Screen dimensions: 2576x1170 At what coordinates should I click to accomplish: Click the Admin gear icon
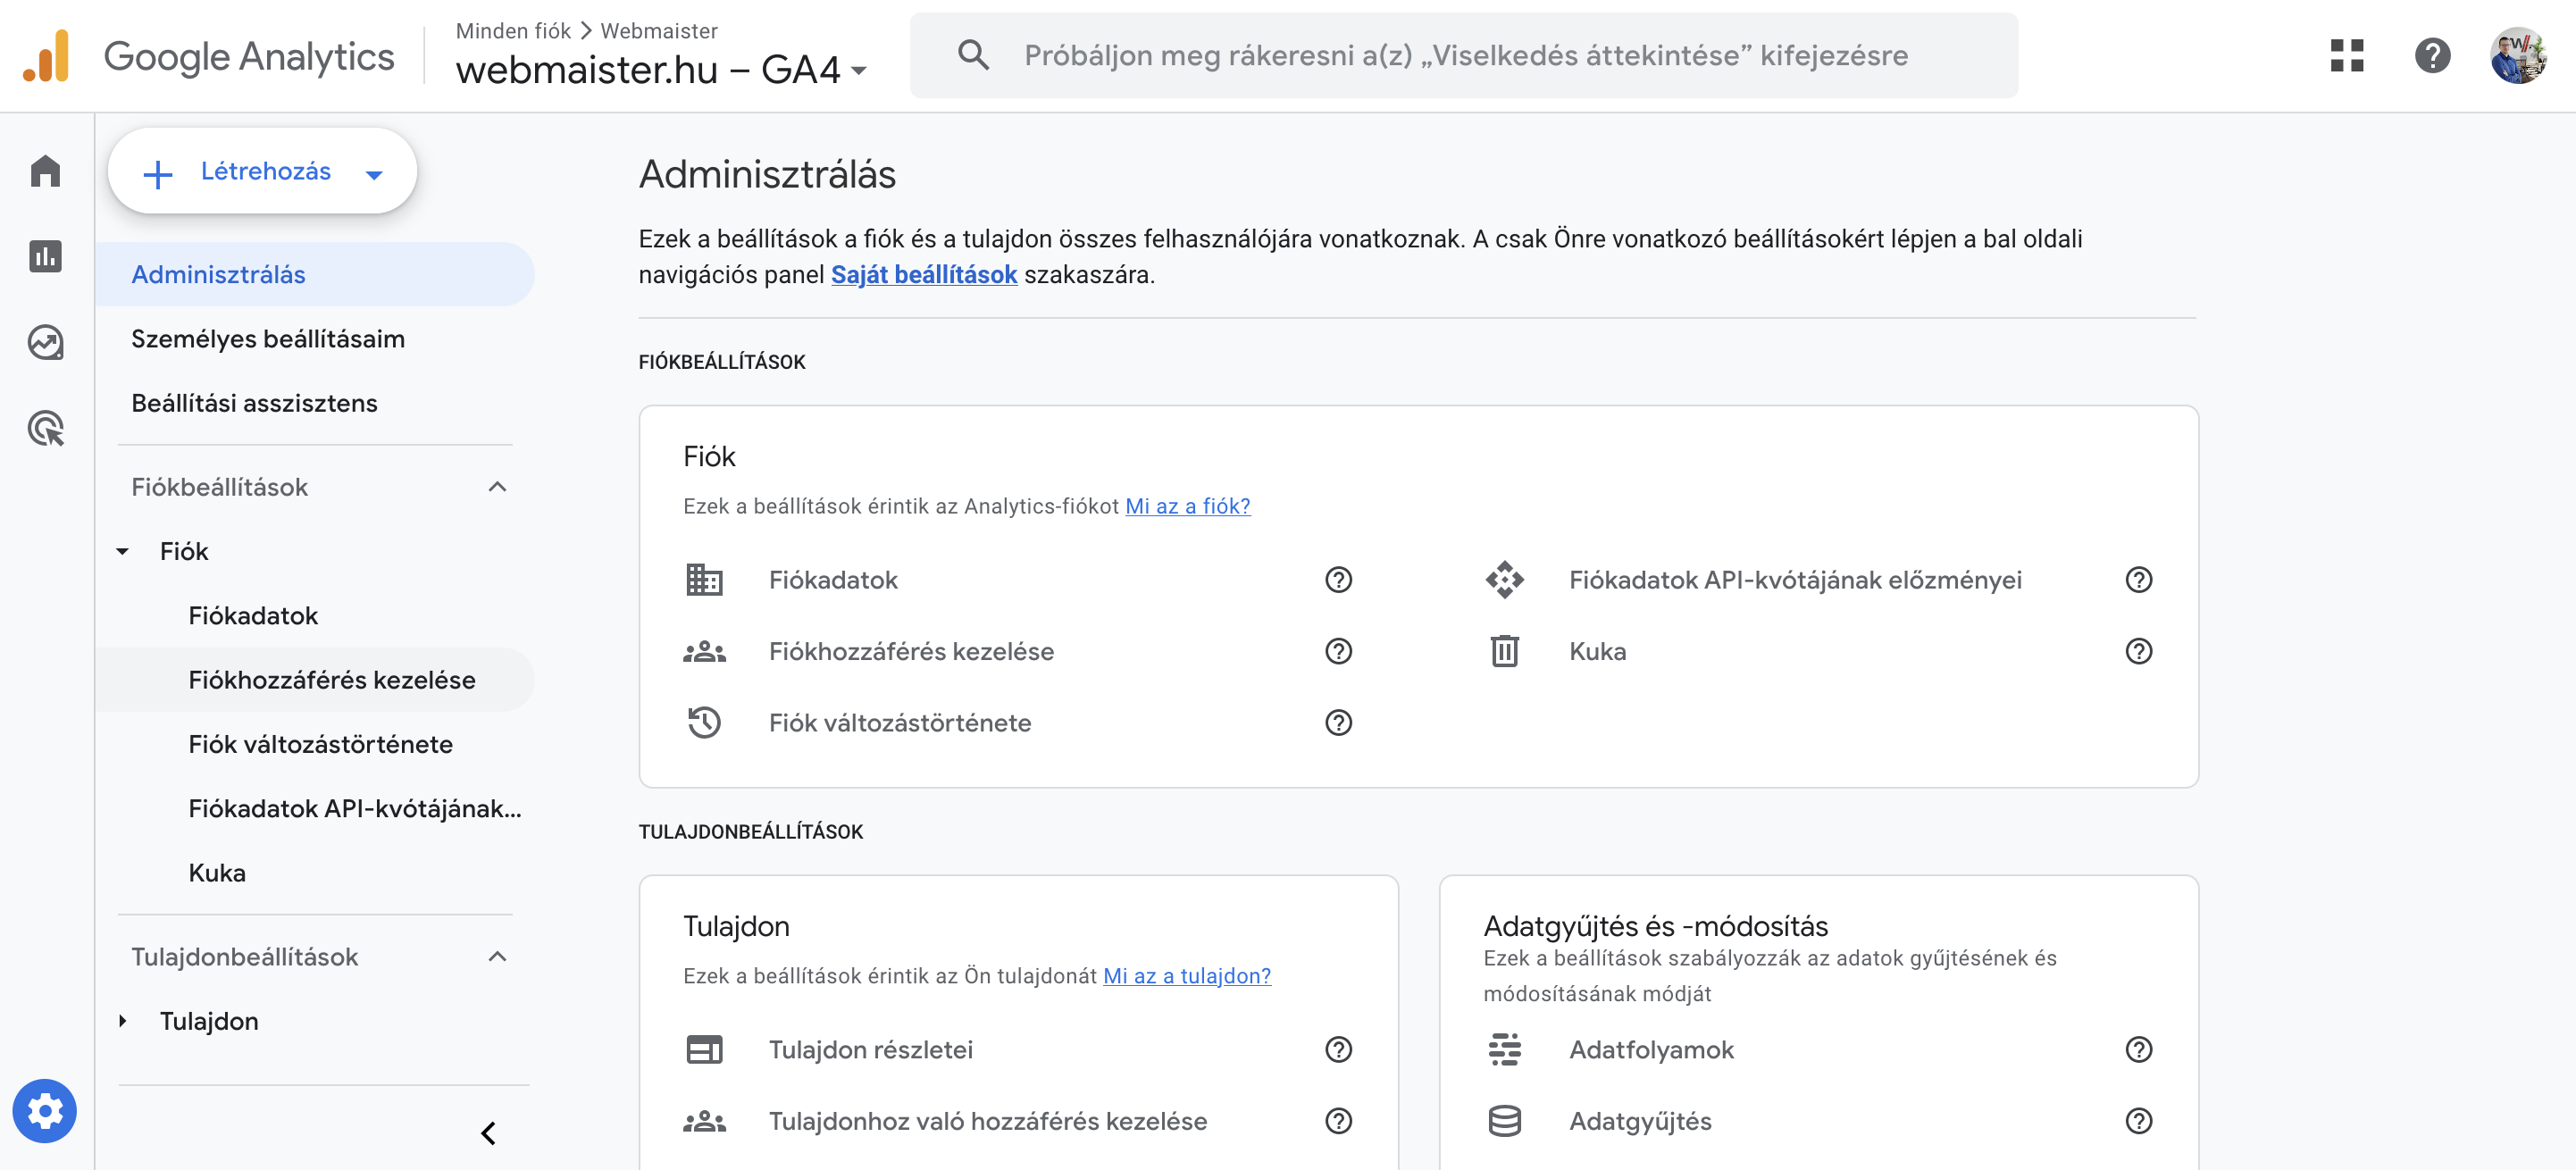[45, 1110]
